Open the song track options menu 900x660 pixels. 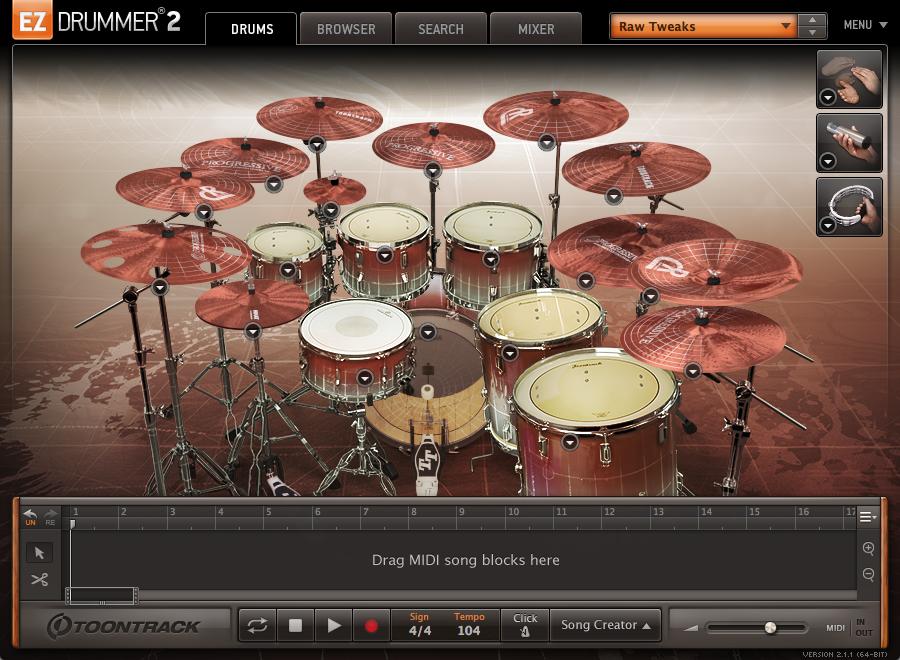(x=867, y=517)
